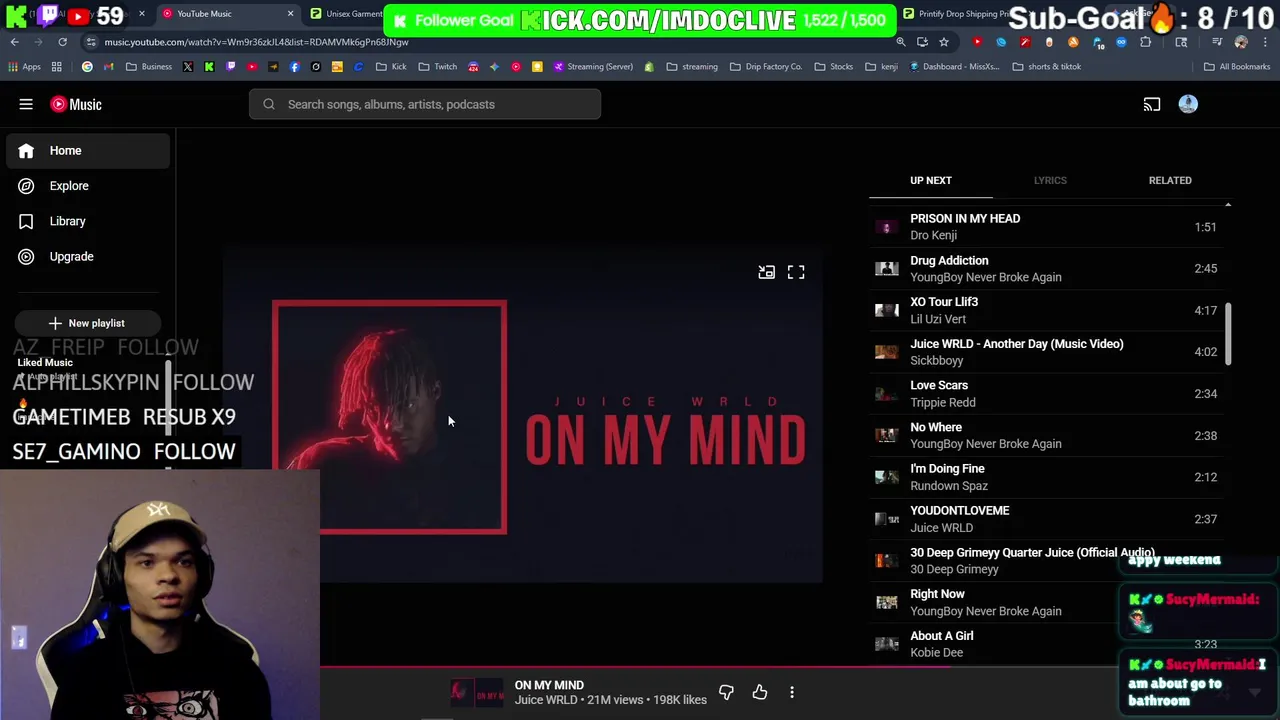
Task: Play Drug Addiction from the queue
Action: click(x=1048, y=268)
